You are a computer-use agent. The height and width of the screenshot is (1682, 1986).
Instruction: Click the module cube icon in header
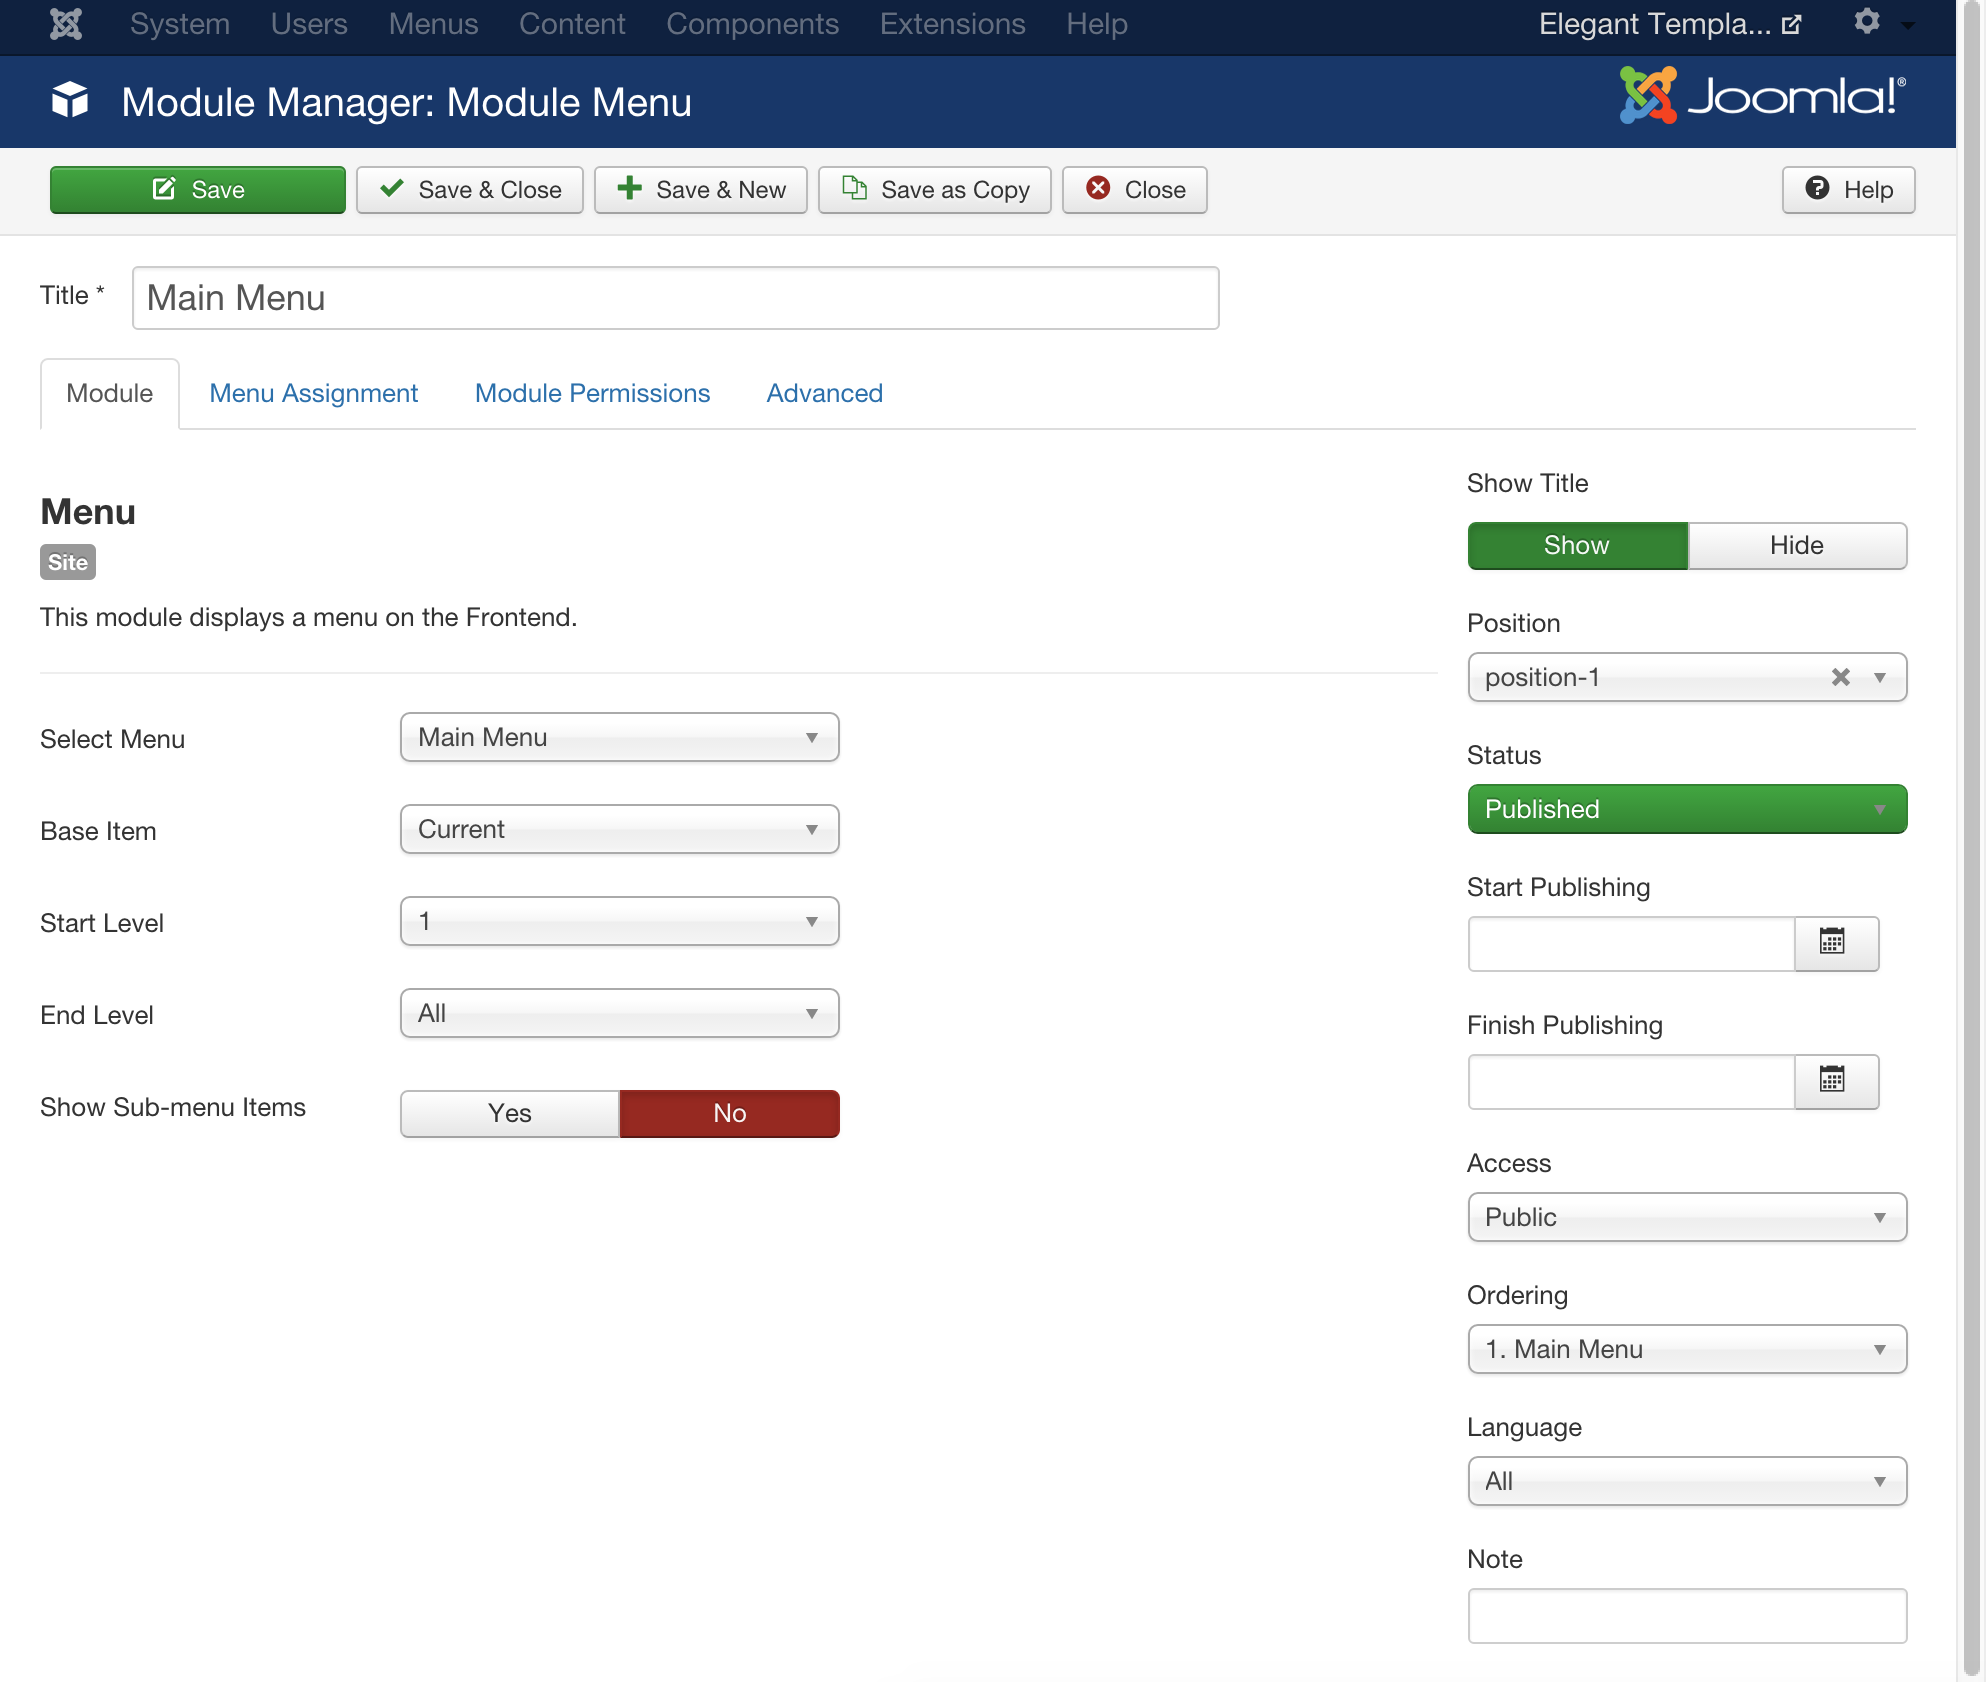click(70, 101)
